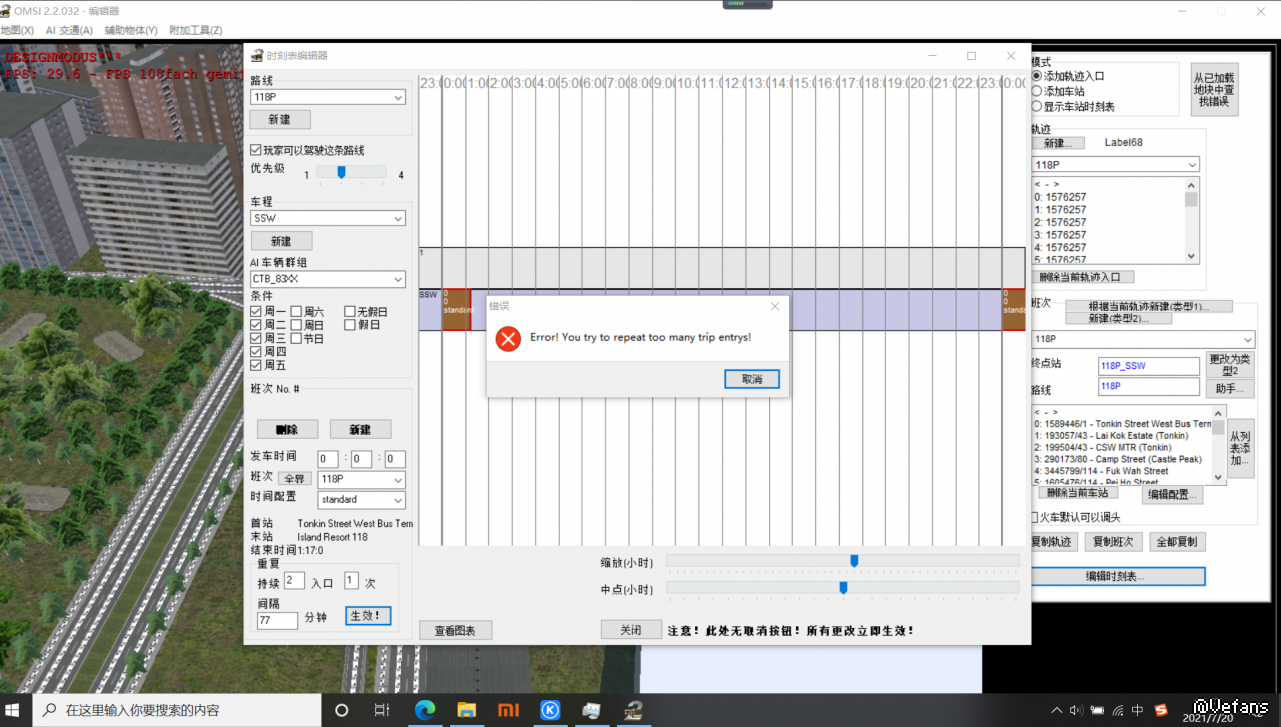This screenshot has width=1281, height=727.
Task: Launch Microsoft Edge from the taskbar
Action: [425, 710]
